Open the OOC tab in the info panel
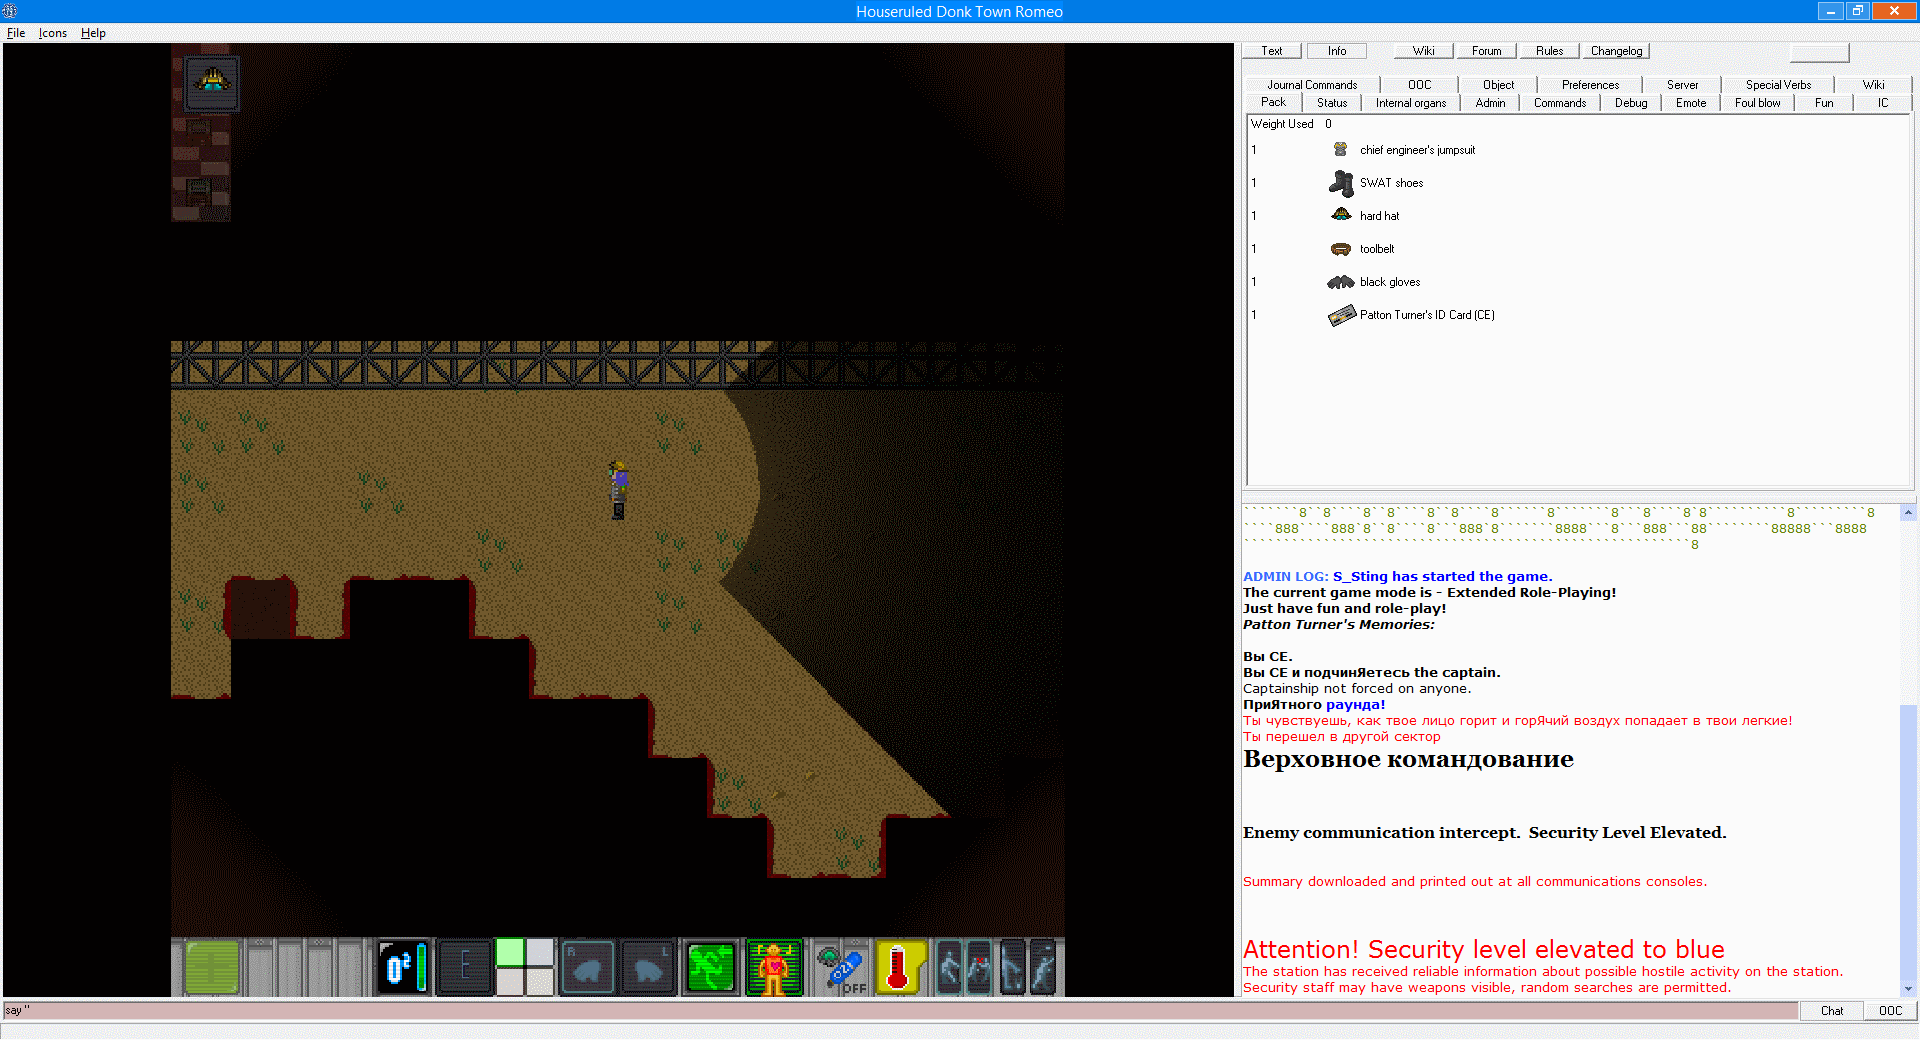1920x1040 pixels. [1419, 85]
